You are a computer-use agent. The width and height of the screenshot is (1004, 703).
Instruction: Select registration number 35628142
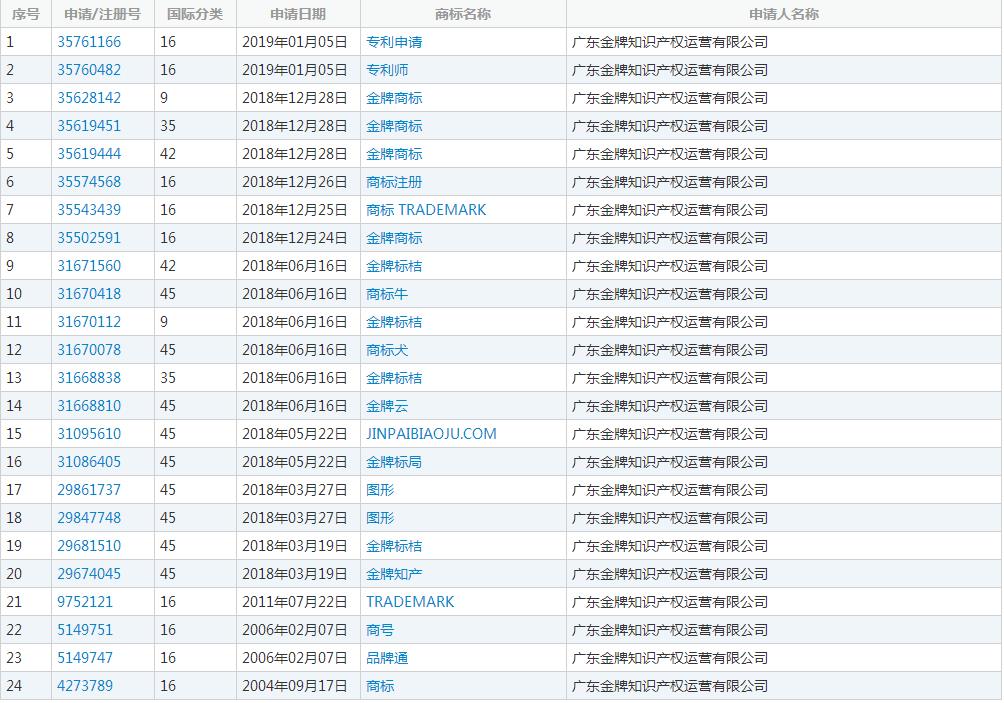click(89, 98)
